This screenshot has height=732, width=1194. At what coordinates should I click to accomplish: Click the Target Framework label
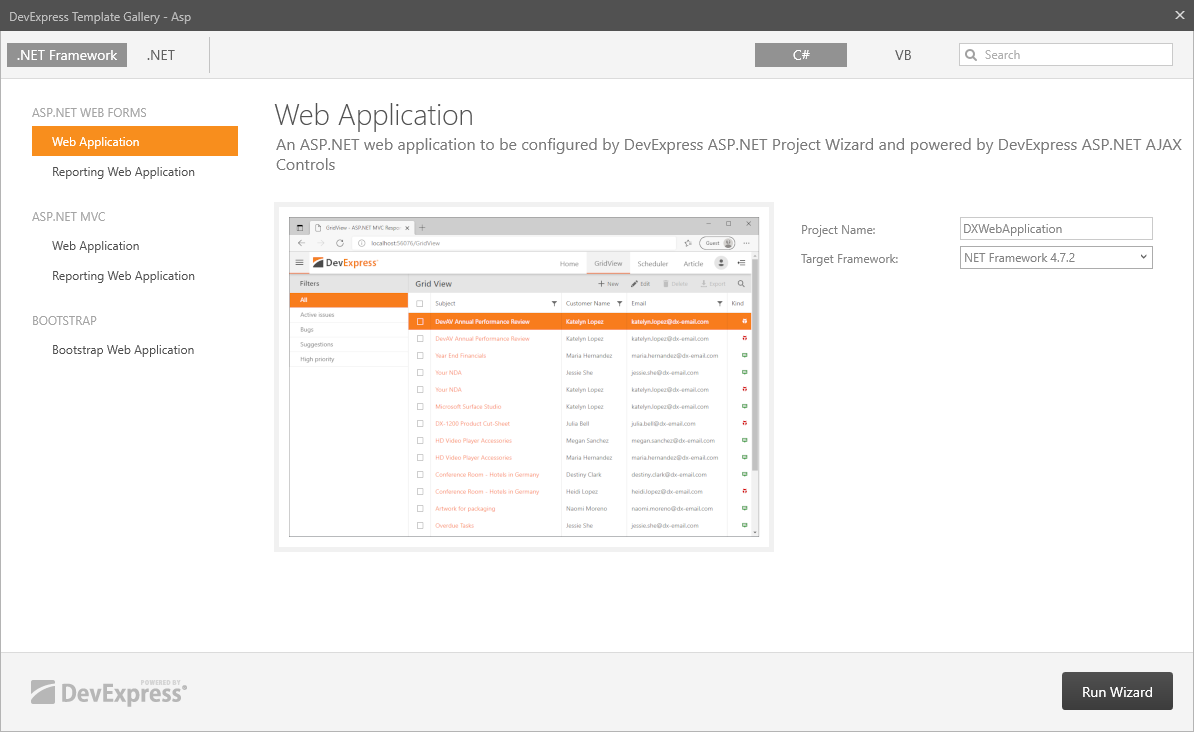point(849,259)
